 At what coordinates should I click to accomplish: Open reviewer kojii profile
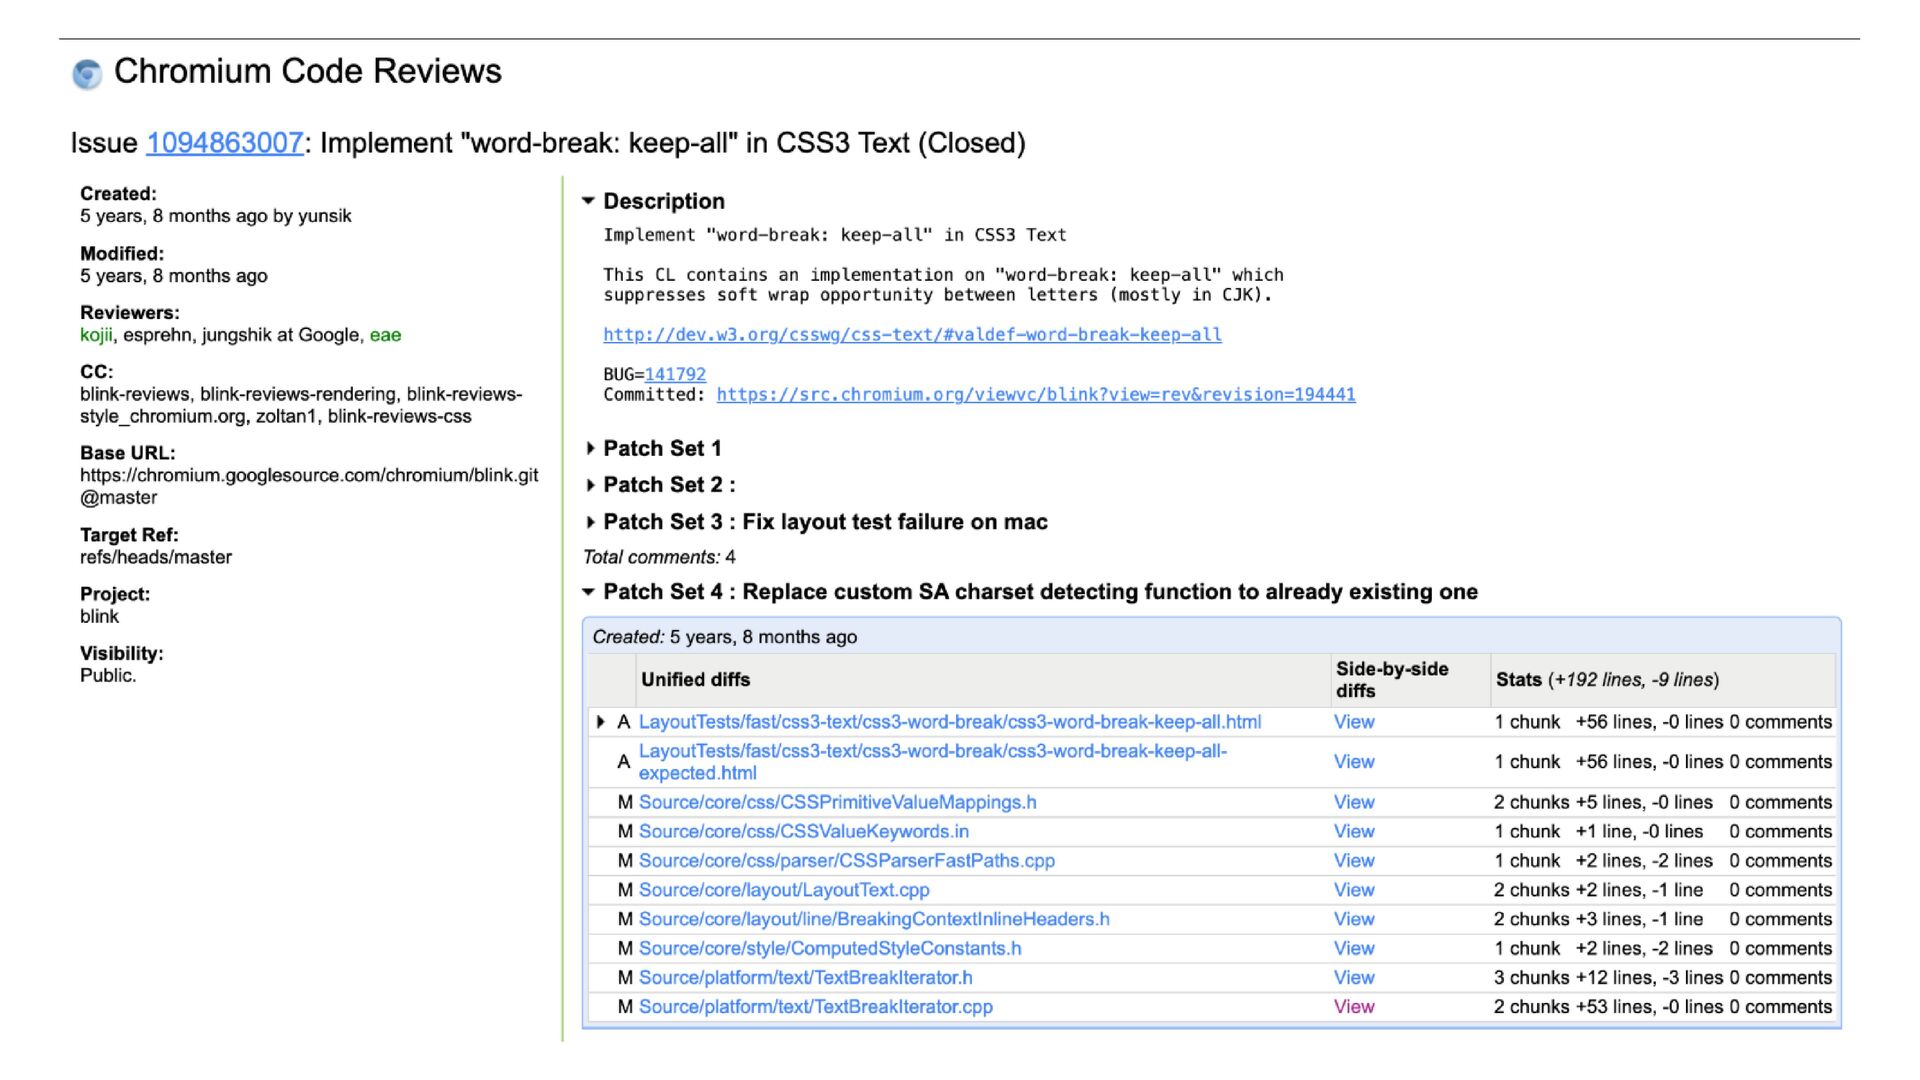click(96, 335)
